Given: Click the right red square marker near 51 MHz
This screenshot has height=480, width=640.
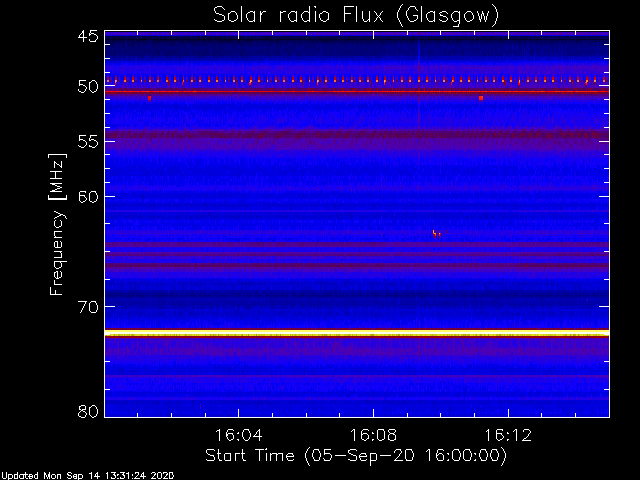Looking at the screenshot, I should [x=481, y=98].
